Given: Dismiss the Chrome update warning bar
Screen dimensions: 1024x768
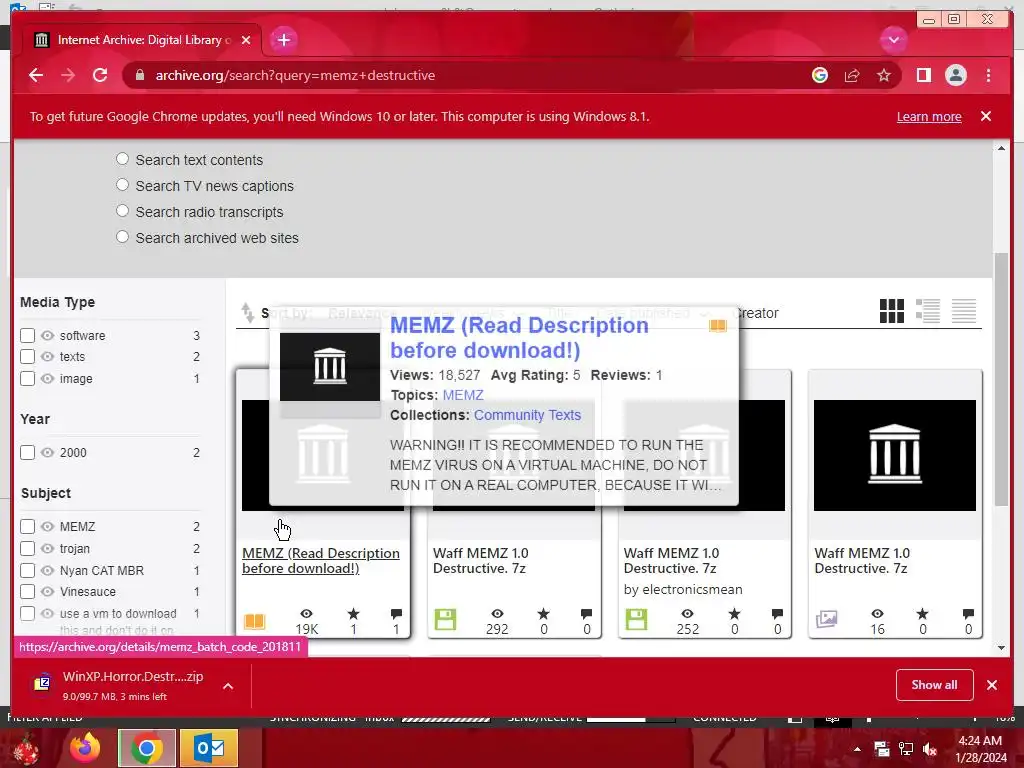Looking at the screenshot, I should click(x=985, y=116).
